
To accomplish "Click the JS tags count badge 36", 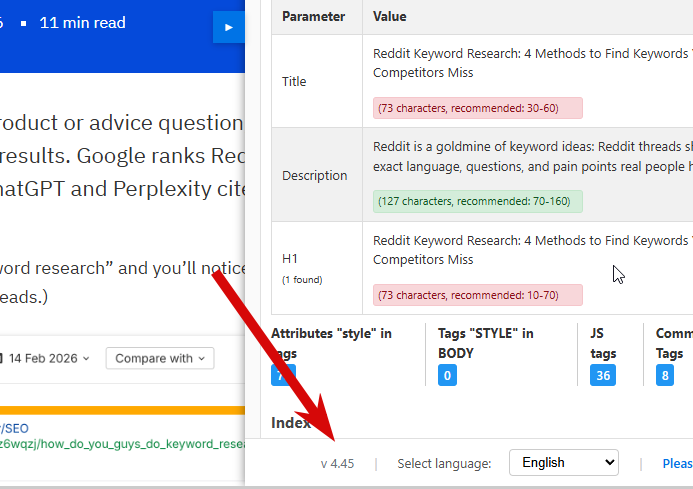I will pos(603,375).
